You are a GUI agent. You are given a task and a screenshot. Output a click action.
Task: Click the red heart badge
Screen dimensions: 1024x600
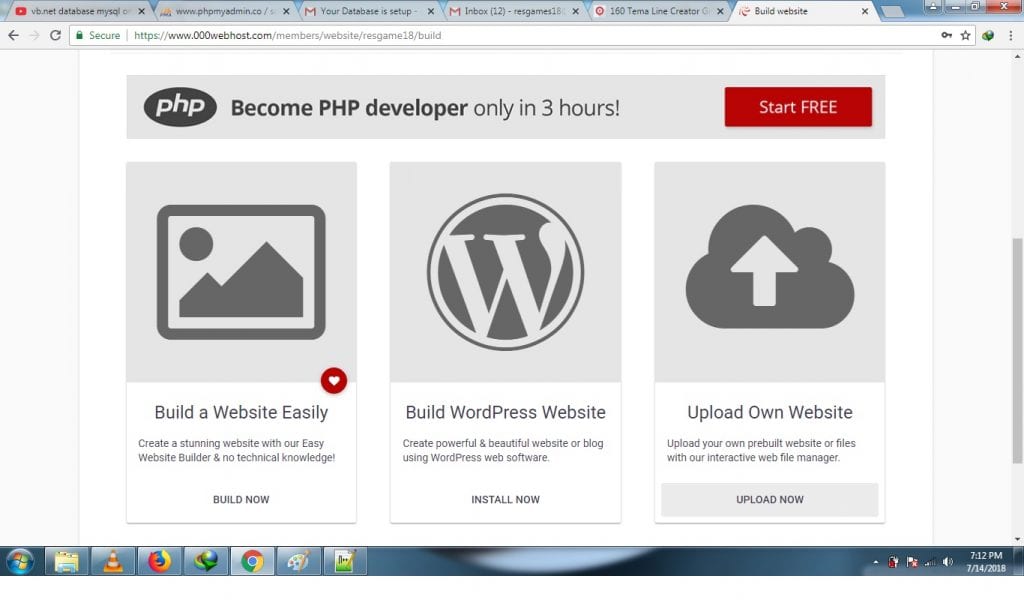[x=334, y=381]
